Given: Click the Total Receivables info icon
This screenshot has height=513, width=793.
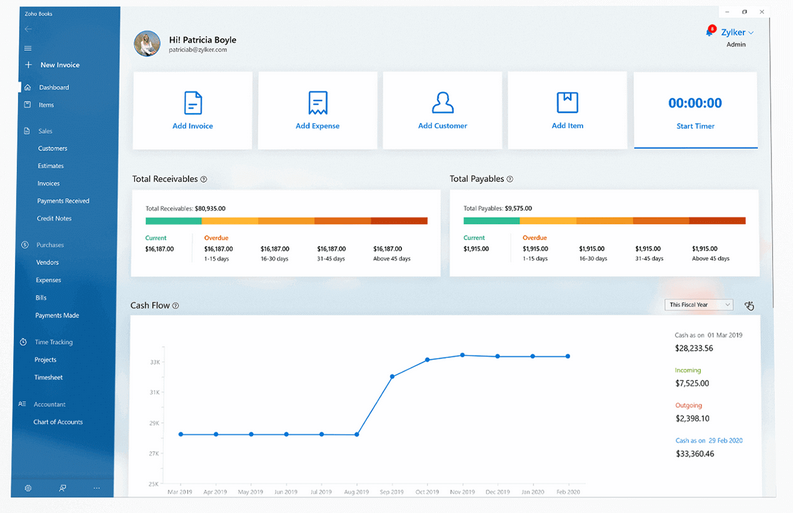Looking at the screenshot, I should (204, 179).
